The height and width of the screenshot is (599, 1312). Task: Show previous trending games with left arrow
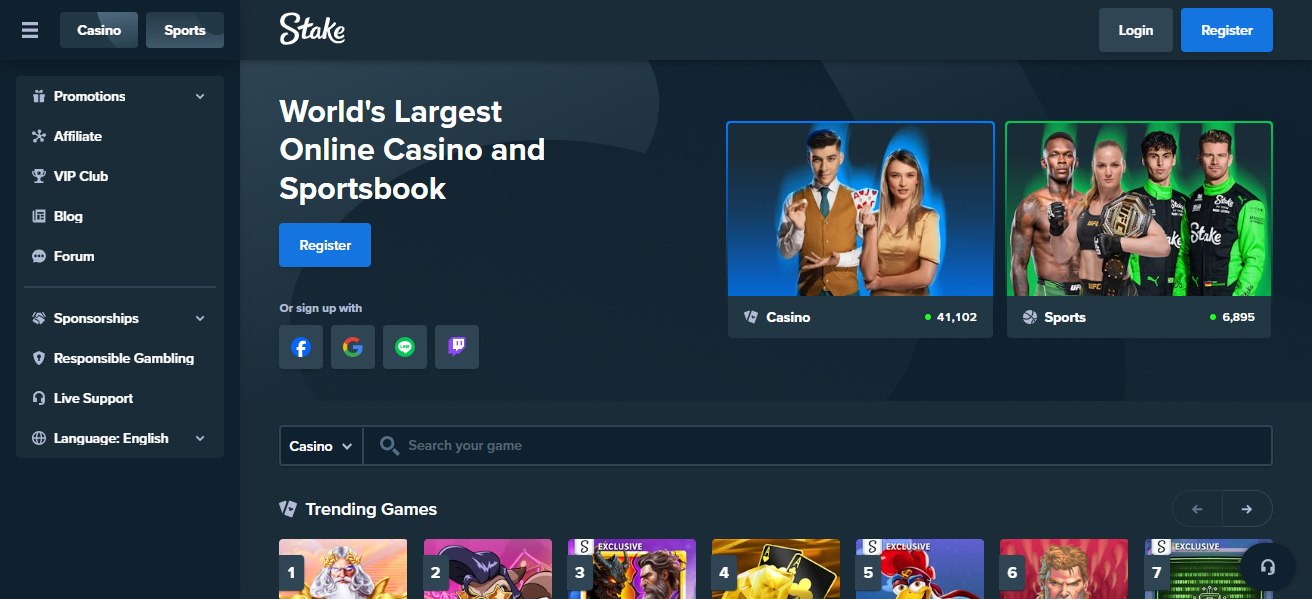(1197, 509)
